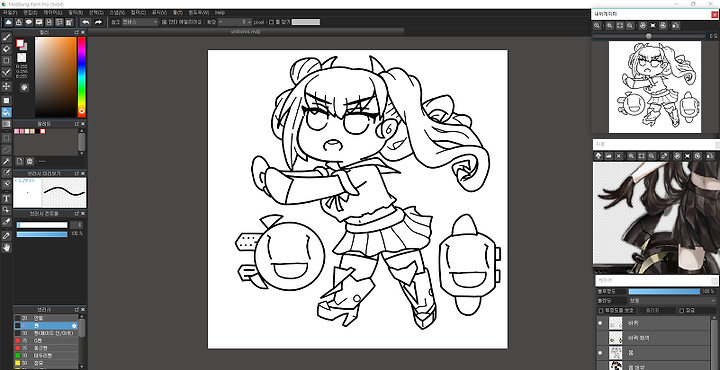Viewport: 720px width, 370px height.
Task: Select the Select Pen tool
Action: tap(6, 173)
